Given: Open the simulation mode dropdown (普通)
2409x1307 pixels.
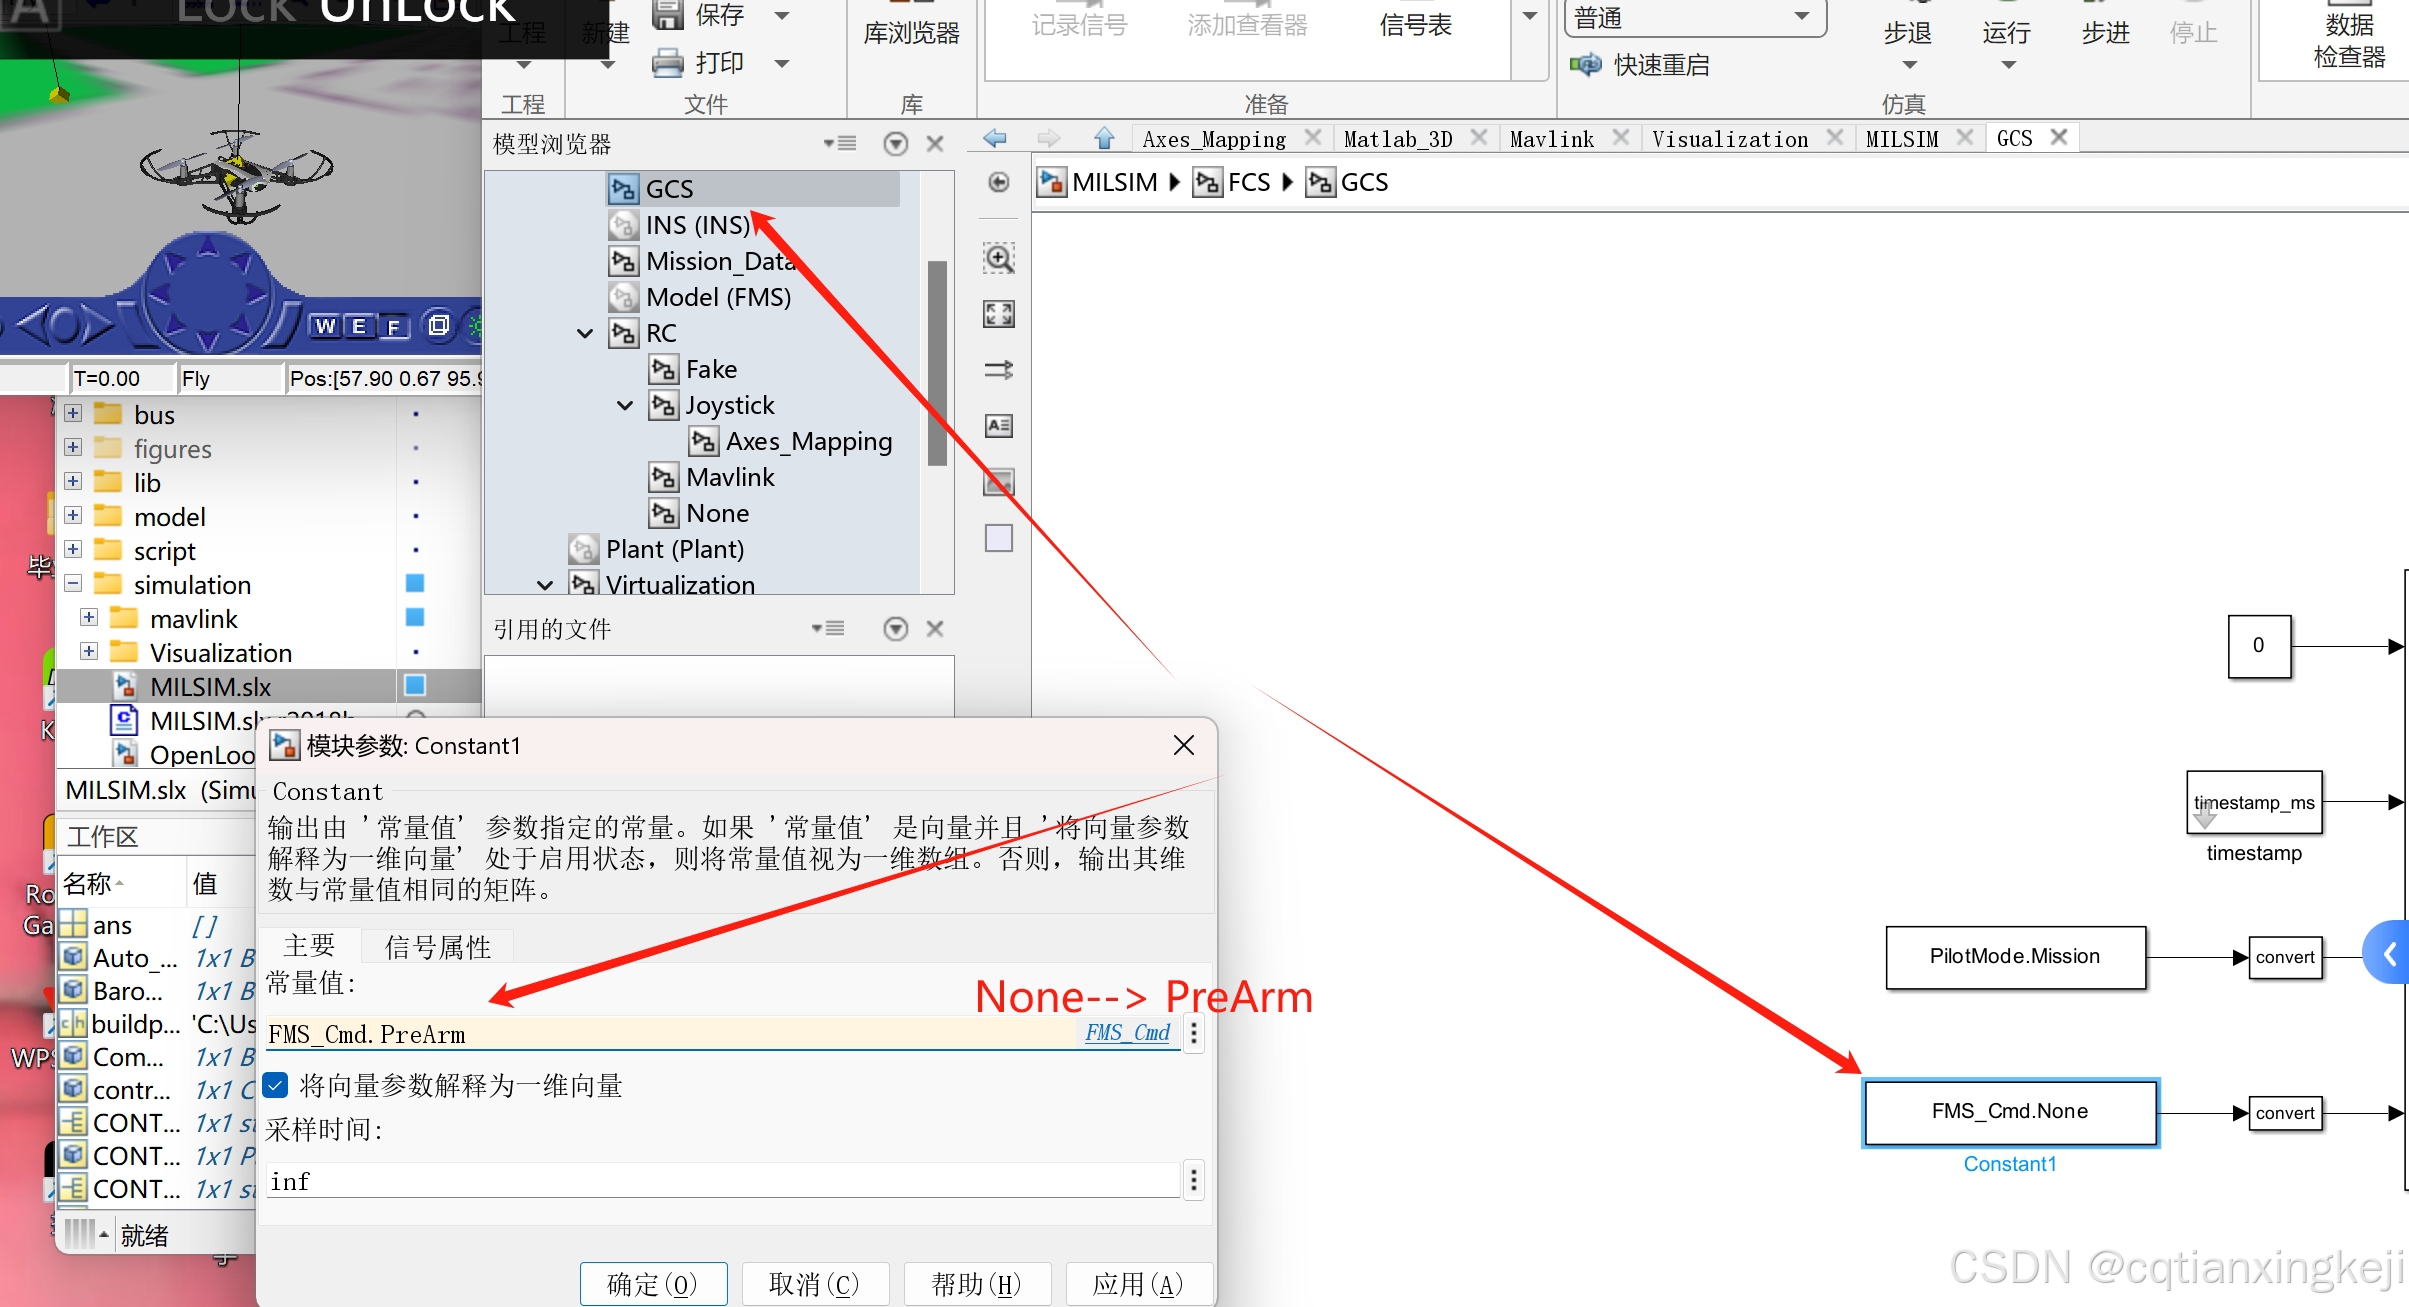Looking at the screenshot, I should coord(1695,17).
